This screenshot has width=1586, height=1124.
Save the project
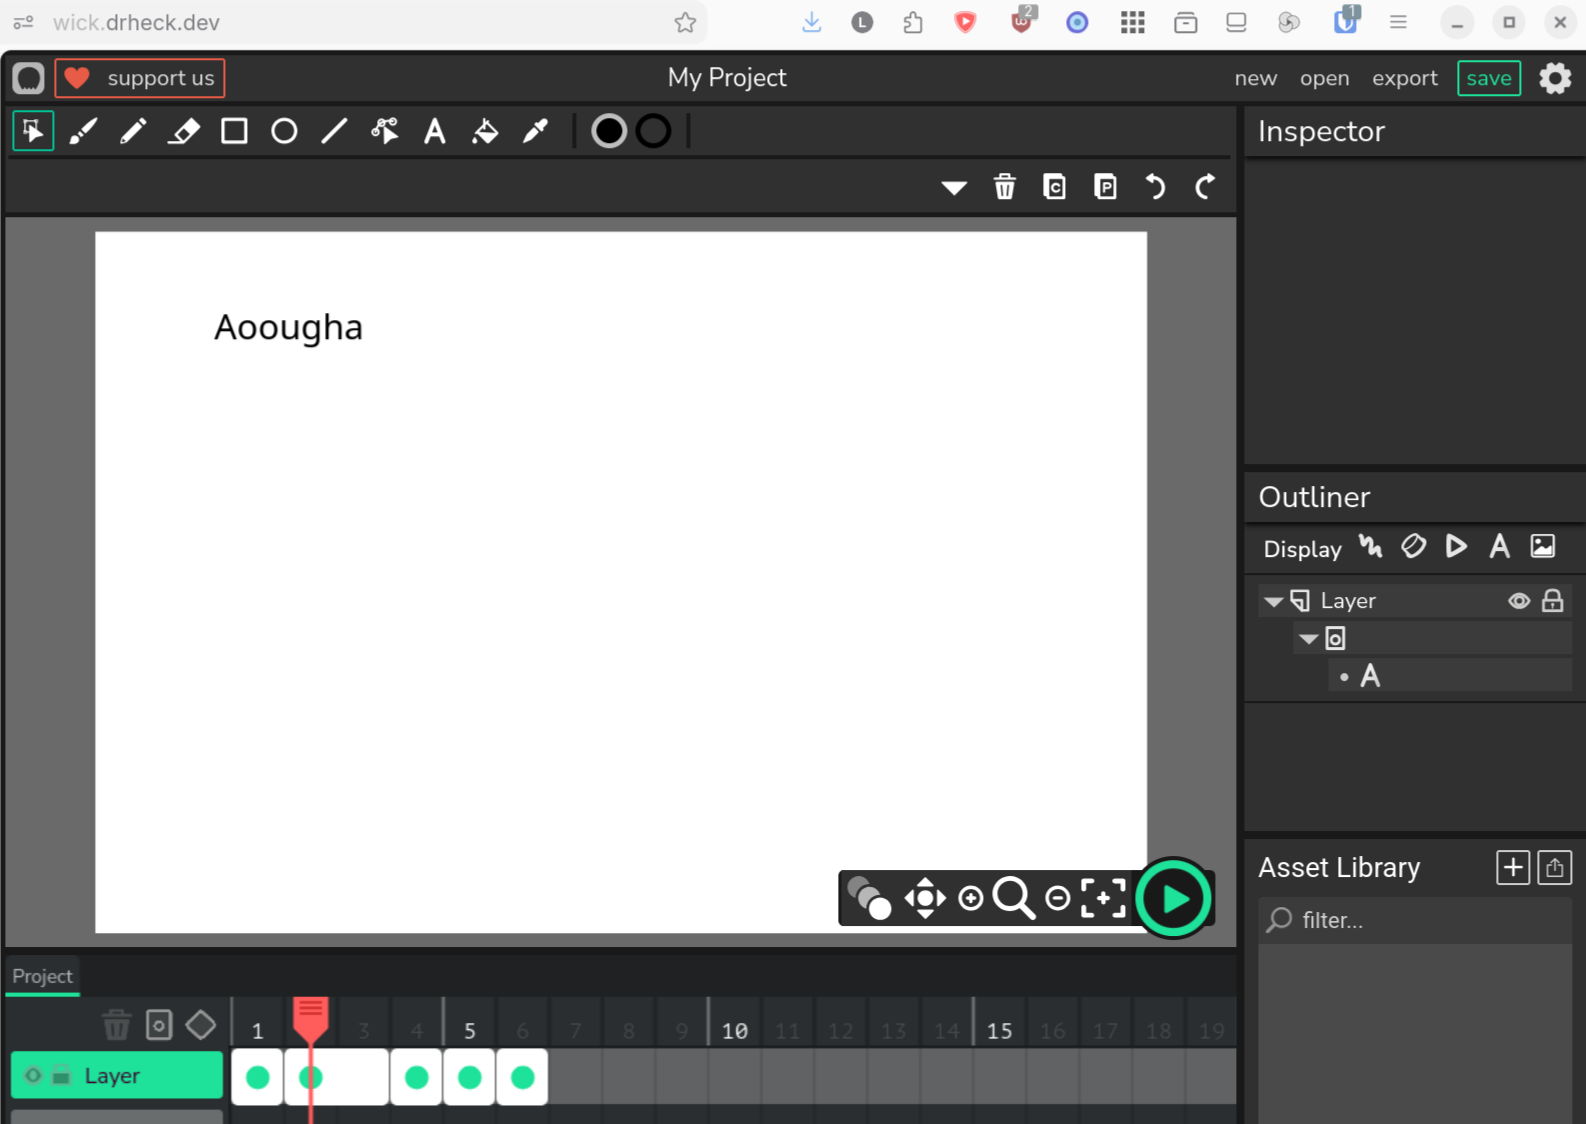tap(1489, 78)
